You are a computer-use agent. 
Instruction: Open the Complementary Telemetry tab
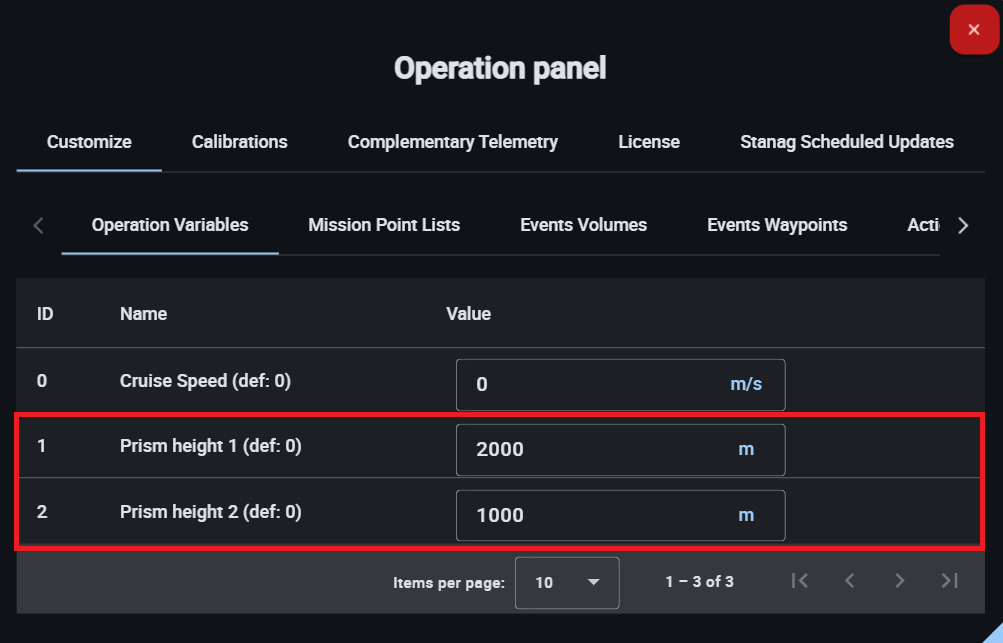click(x=452, y=142)
